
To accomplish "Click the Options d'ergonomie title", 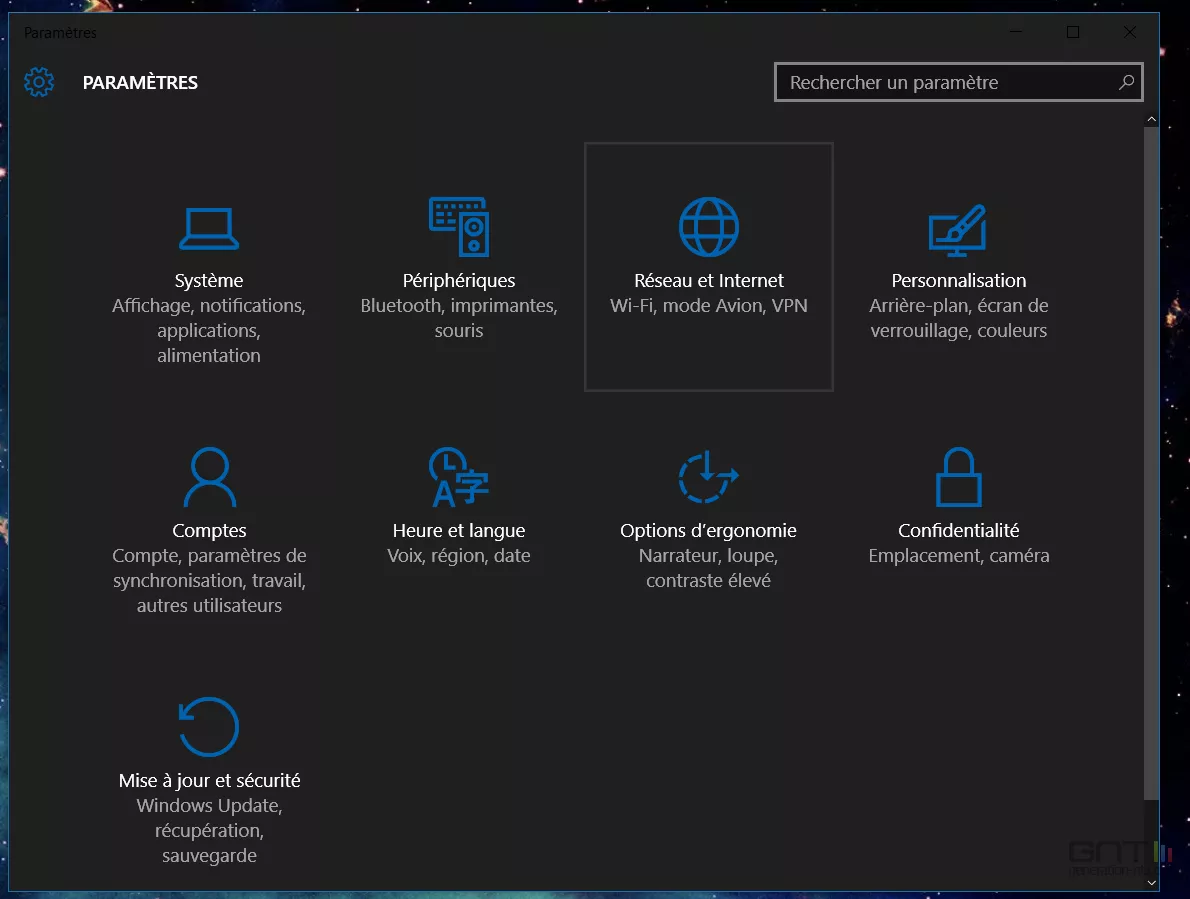I will coord(708,530).
